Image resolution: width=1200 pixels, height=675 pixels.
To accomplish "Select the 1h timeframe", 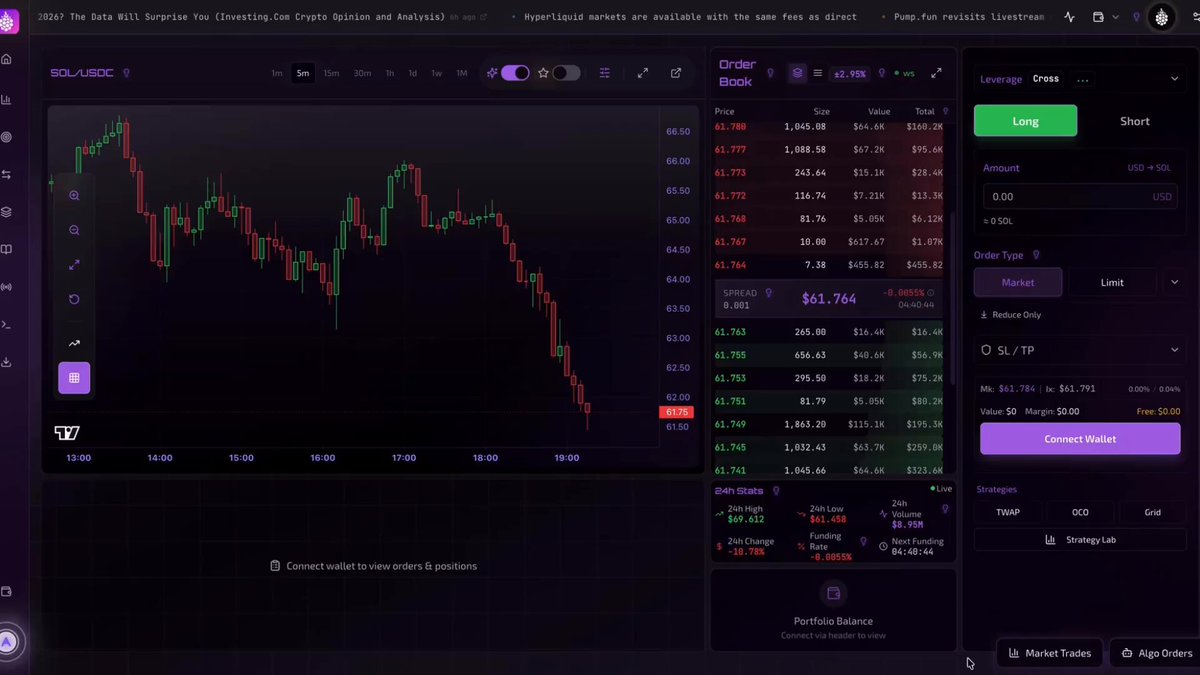I will coord(390,73).
